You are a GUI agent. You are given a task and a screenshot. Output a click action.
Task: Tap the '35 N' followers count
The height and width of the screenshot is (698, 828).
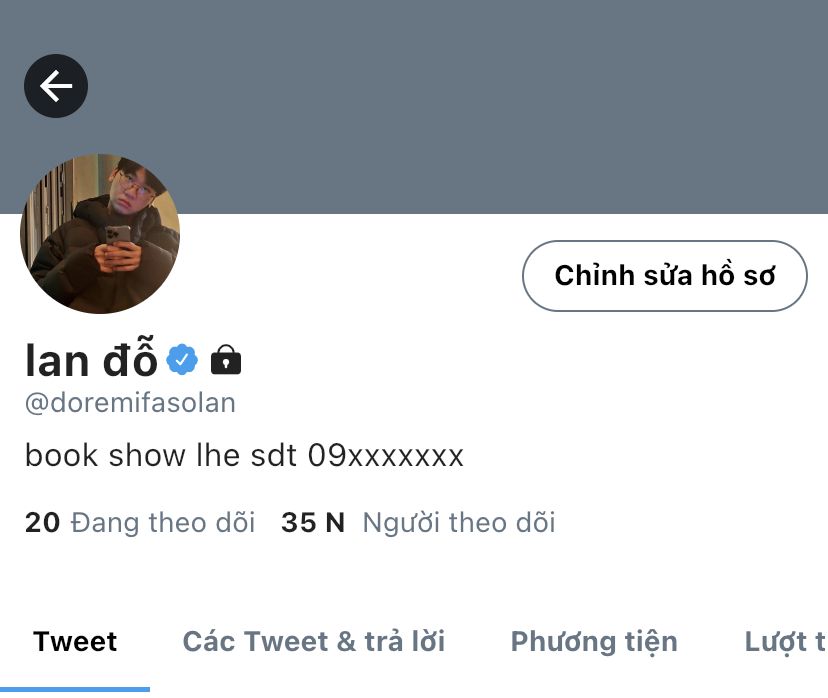pos(313,523)
